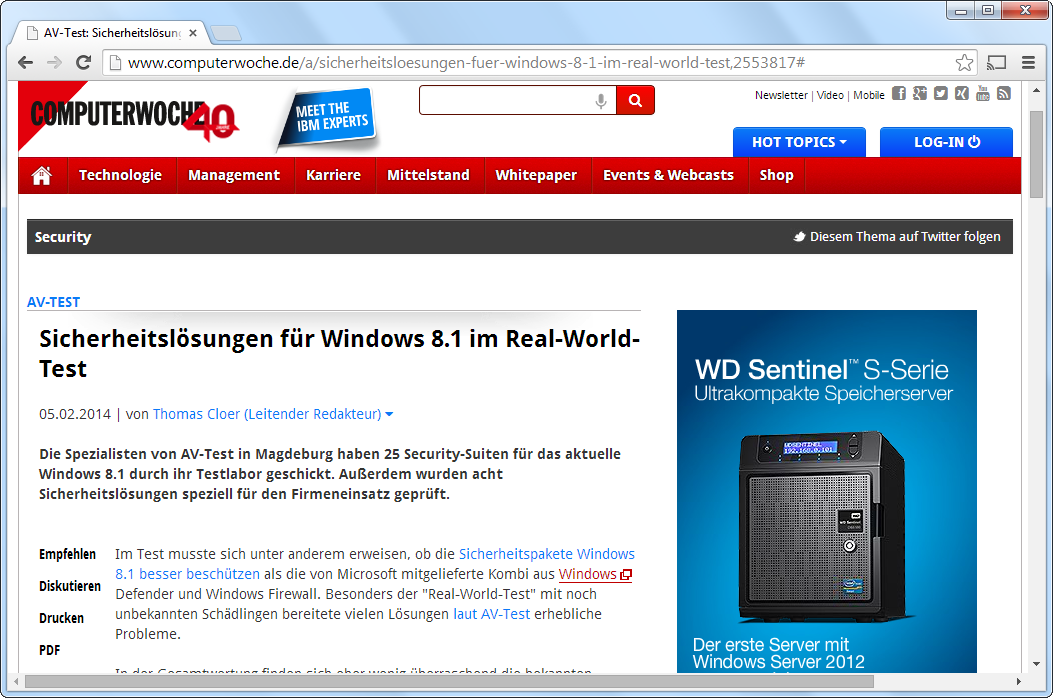Expand the author Thomas Cloer dropdown arrow

pos(389,414)
